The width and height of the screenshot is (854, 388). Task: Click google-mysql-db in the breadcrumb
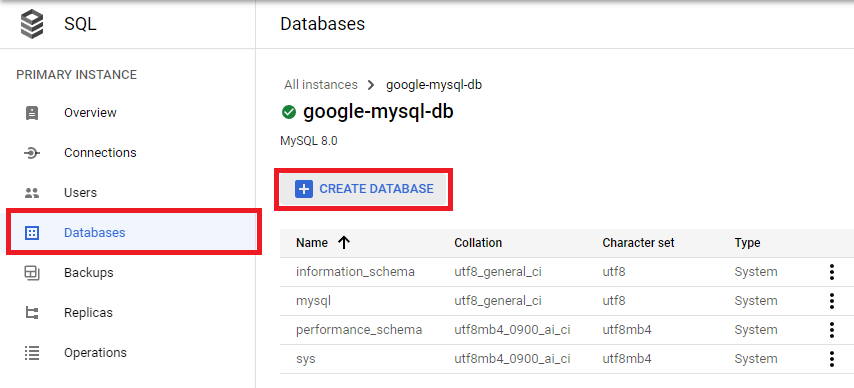(434, 85)
